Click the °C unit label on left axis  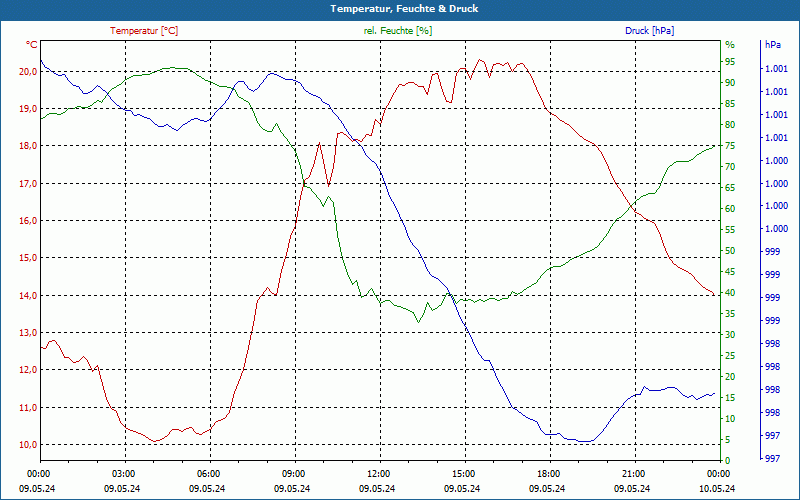click(x=32, y=45)
